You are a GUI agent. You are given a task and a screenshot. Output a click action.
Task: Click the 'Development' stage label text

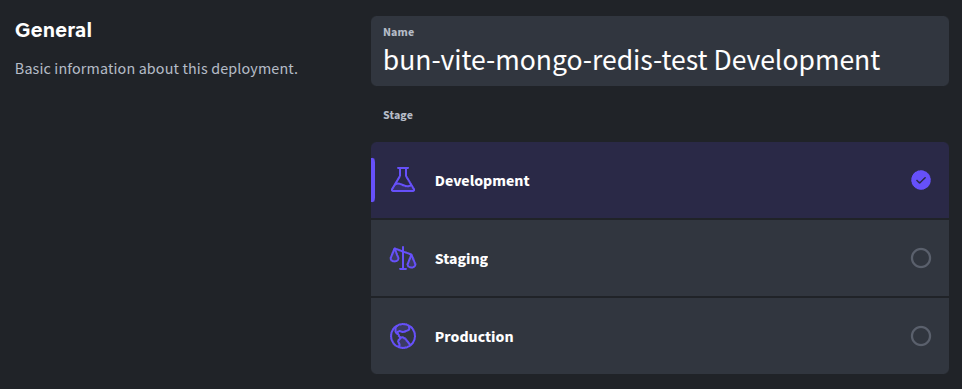[x=482, y=181]
